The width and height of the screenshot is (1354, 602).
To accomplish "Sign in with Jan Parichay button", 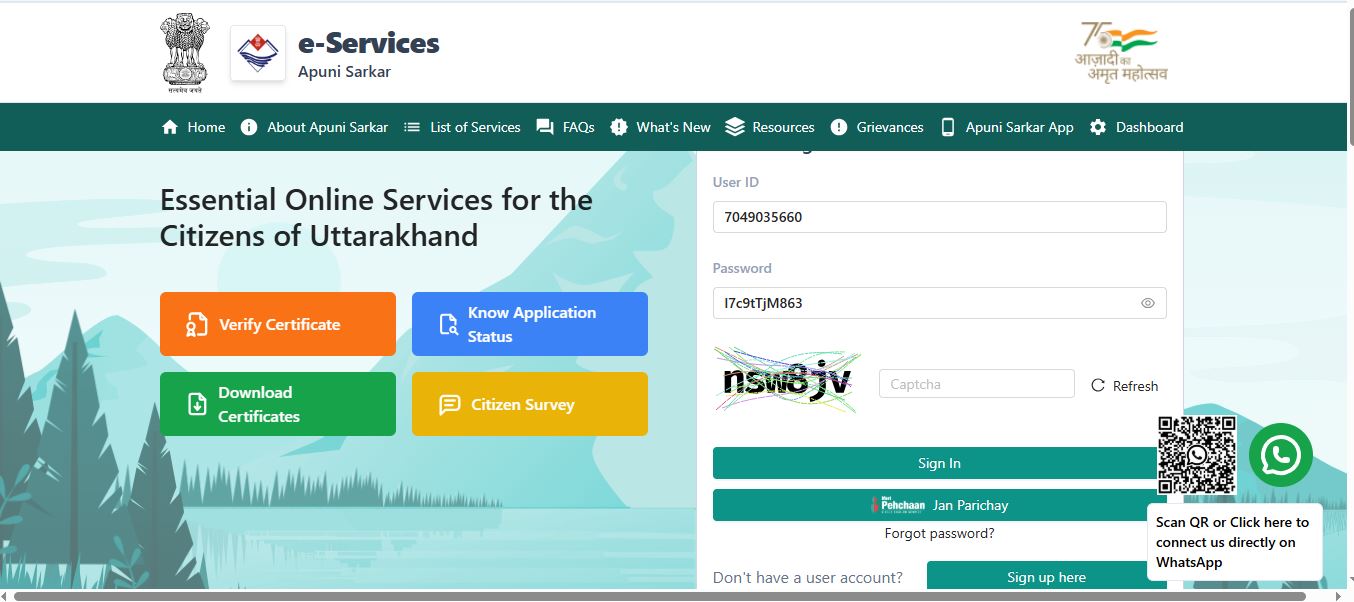I will click(x=939, y=505).
